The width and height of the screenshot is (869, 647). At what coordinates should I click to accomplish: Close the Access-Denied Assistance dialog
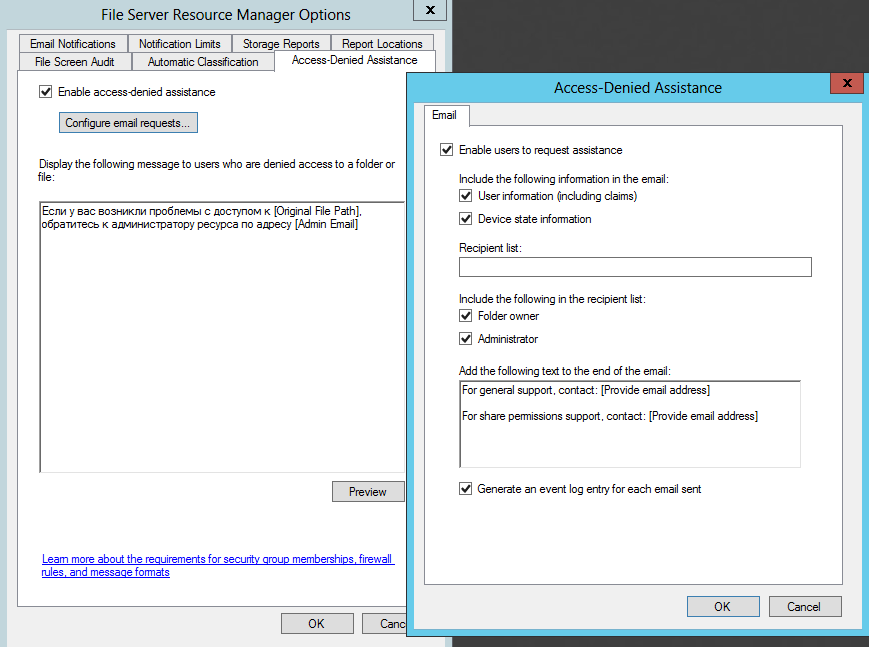click(846, 84)
